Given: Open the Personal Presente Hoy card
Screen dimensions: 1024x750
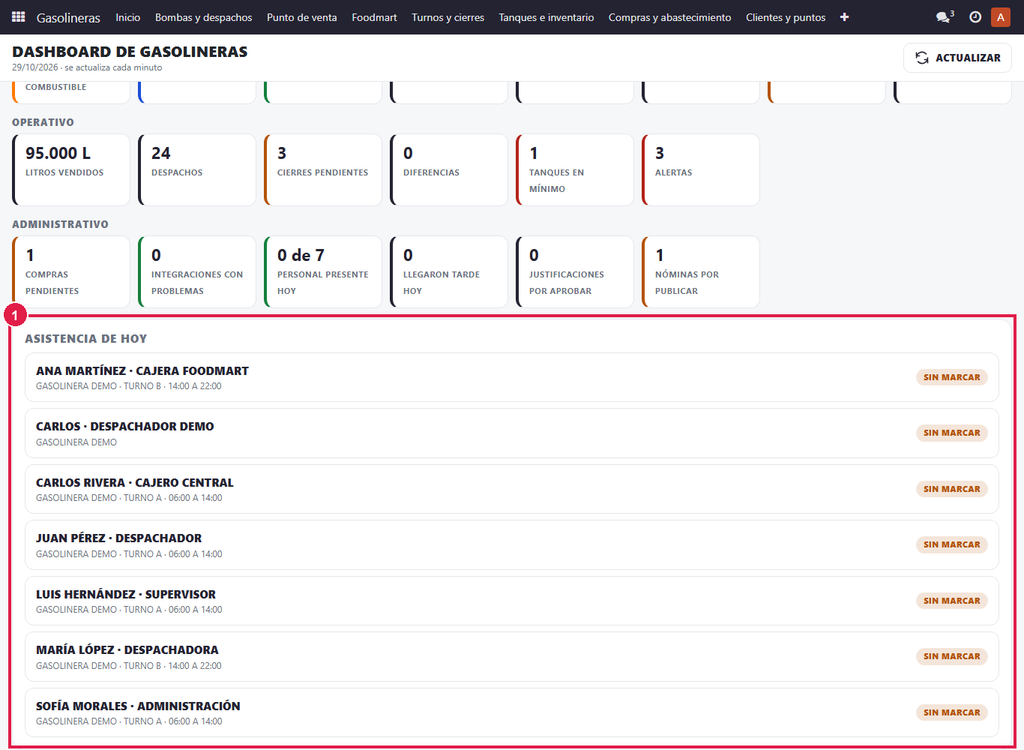Looking at the screenshot, I should [x=323, y=272].
